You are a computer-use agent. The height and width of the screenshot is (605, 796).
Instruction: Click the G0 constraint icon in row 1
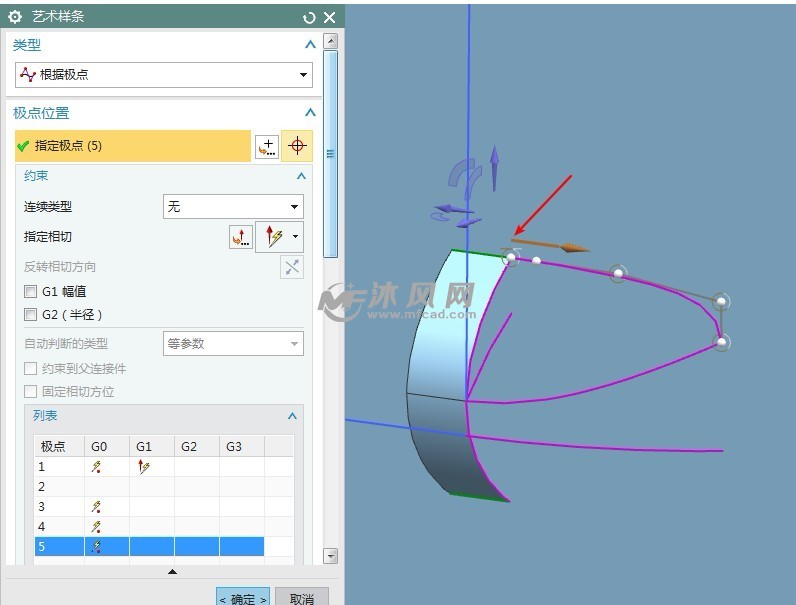(x=96, y=467)
